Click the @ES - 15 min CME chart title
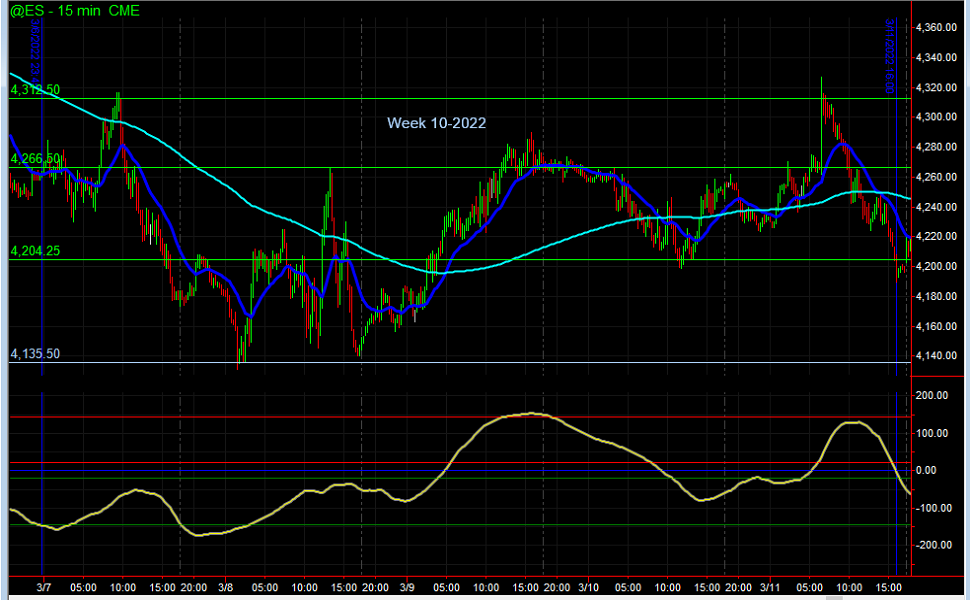The image size is (970, 600). [70, 12]
